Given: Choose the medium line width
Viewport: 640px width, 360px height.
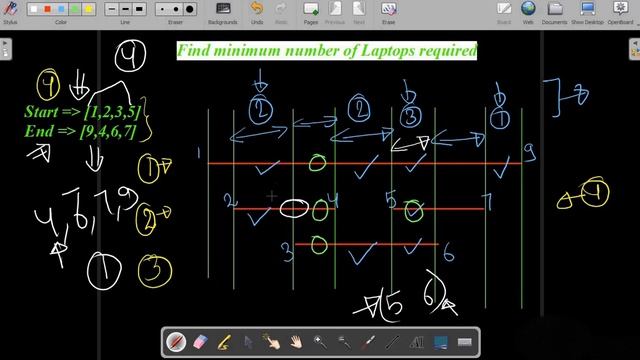Looking at the screenshot, I should [x=125, y=9].
